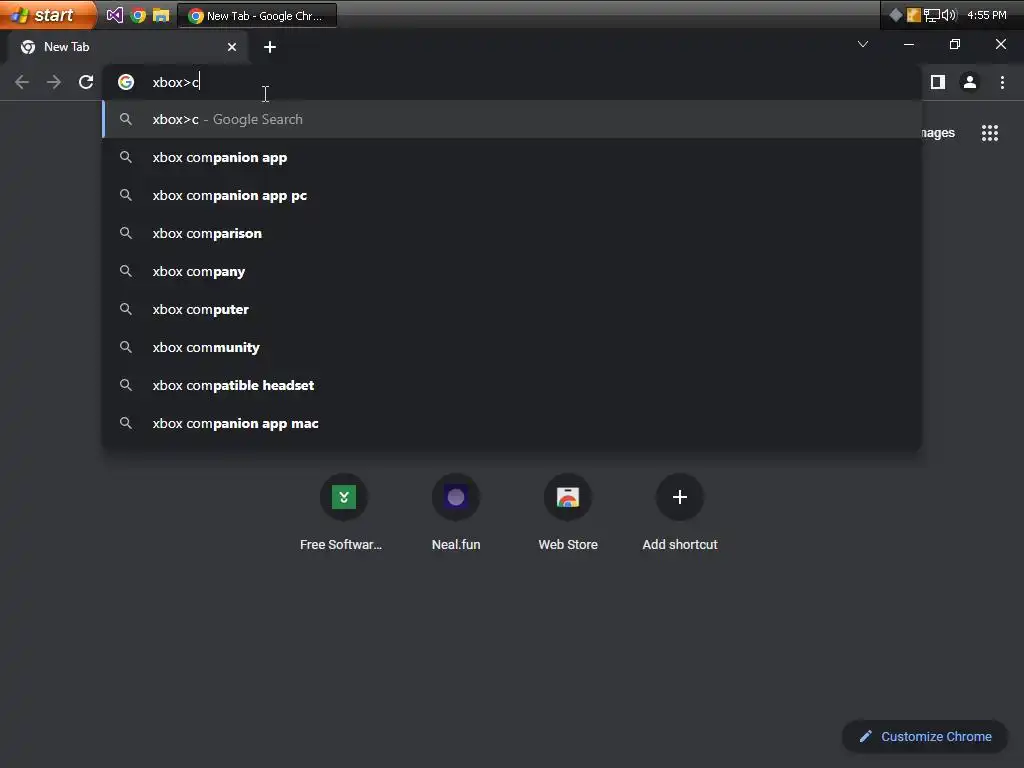The width and height of the screenshot is (1024, 768).
Task: Open the Neal.fun shortcut tile
Action: point(456,513)
